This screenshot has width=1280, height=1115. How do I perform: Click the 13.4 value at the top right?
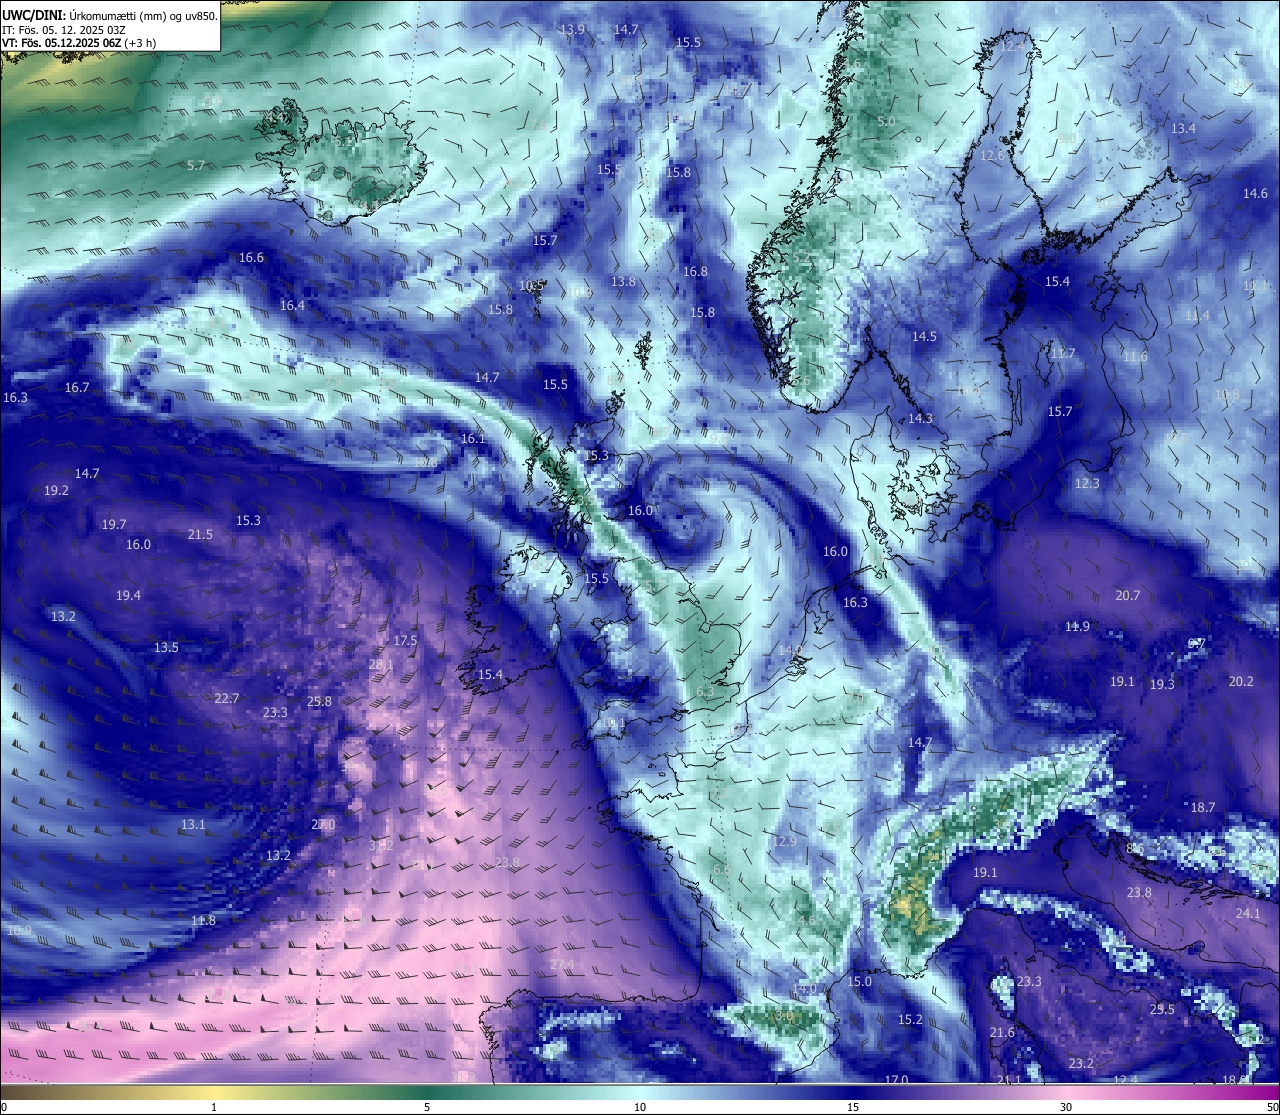point(1183,129)
